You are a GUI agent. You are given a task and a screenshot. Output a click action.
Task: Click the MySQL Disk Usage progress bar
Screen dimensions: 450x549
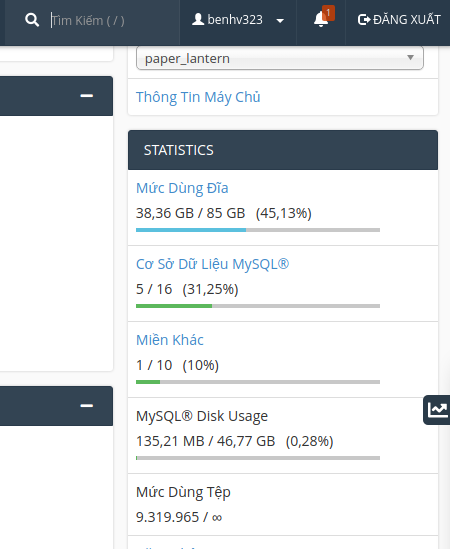point(258,458)
